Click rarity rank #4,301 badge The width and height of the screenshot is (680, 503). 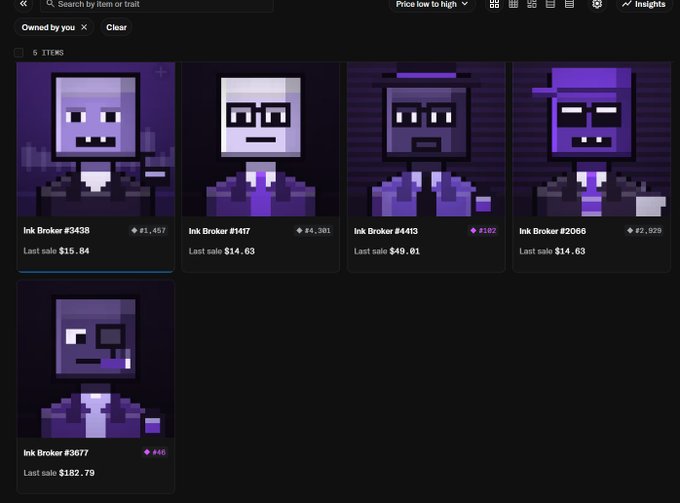(314, 231)
